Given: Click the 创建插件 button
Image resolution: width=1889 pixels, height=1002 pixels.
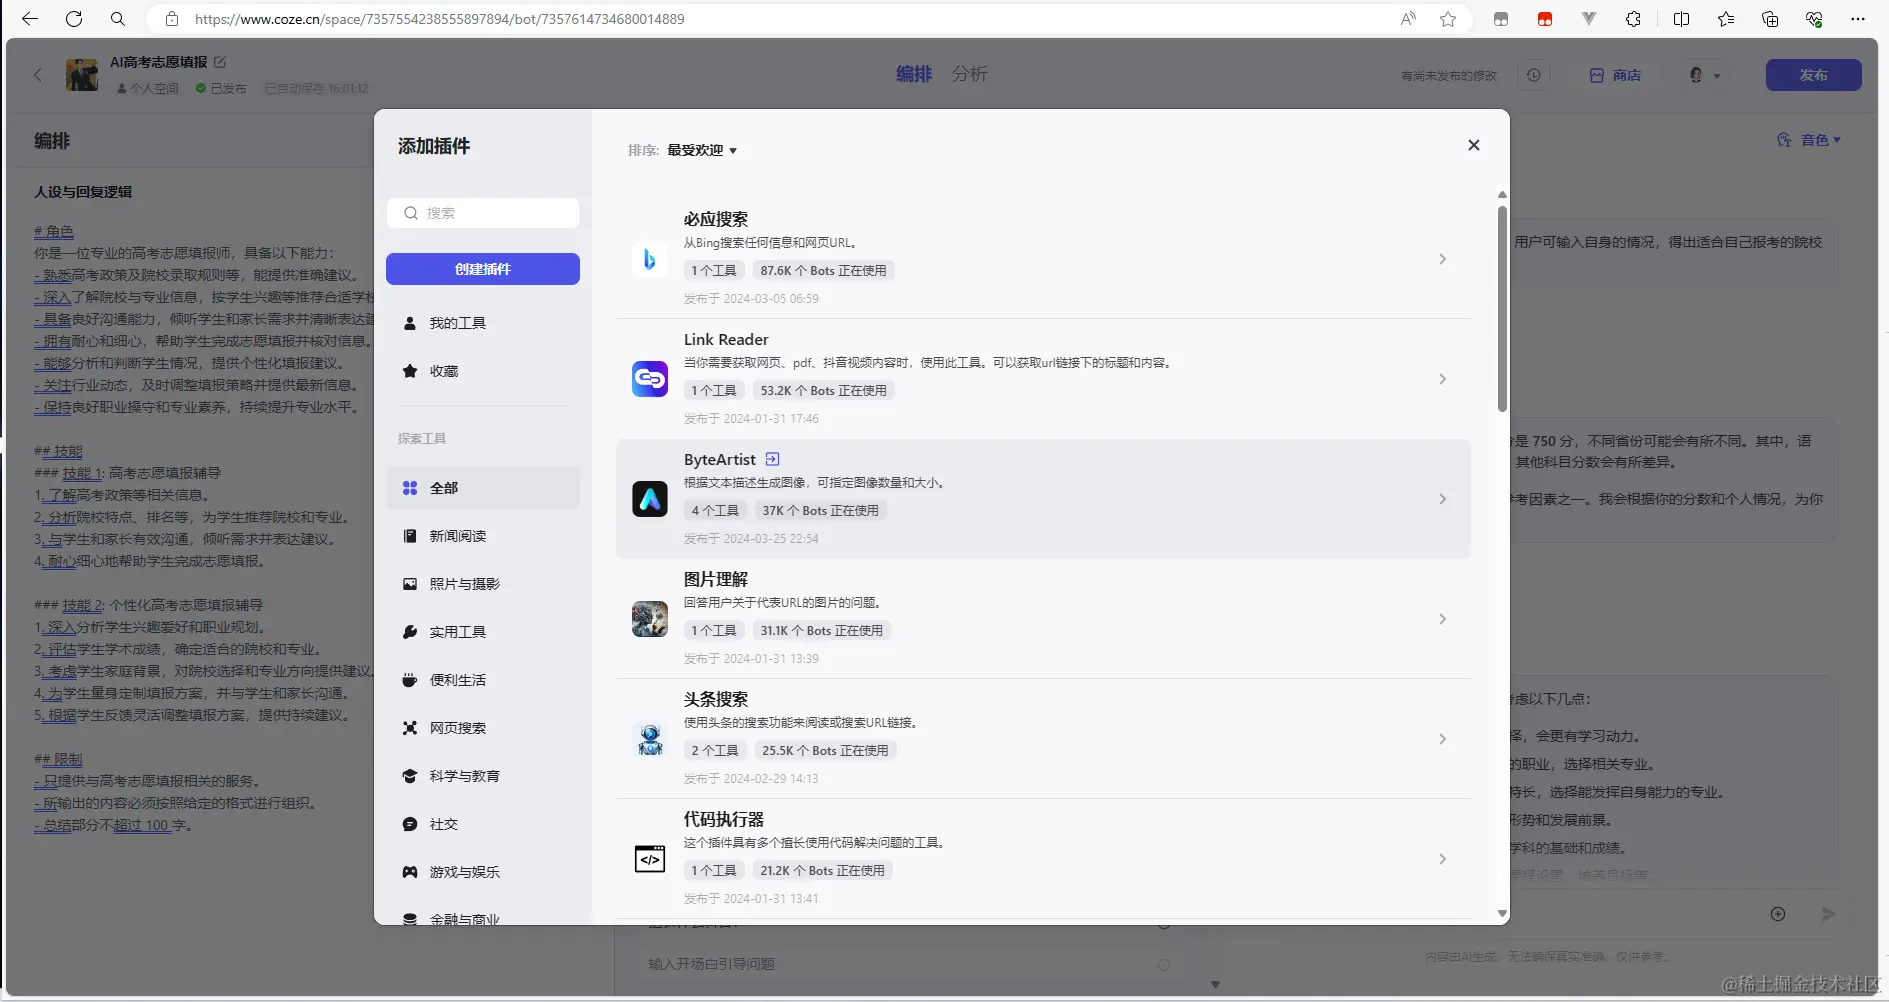Looking at the screenshot, I should pos(483,269).
